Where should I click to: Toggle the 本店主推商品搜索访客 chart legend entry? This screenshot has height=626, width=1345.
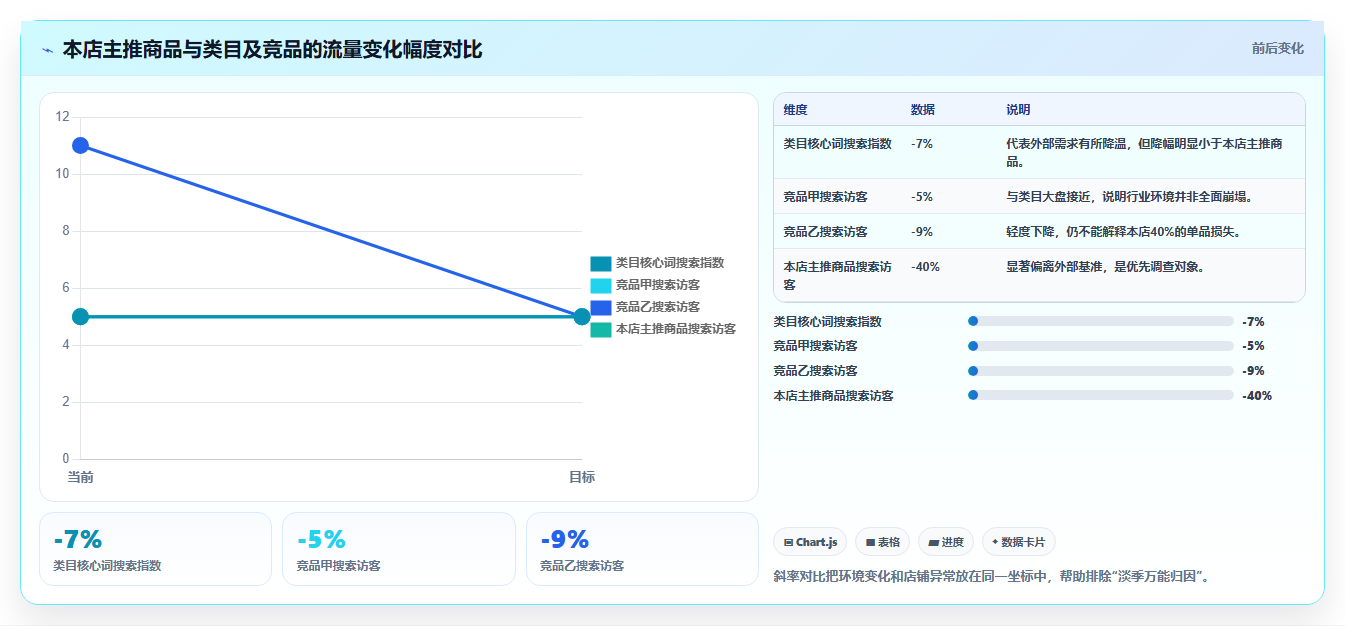pyautogui.click(x=663, y=329)
